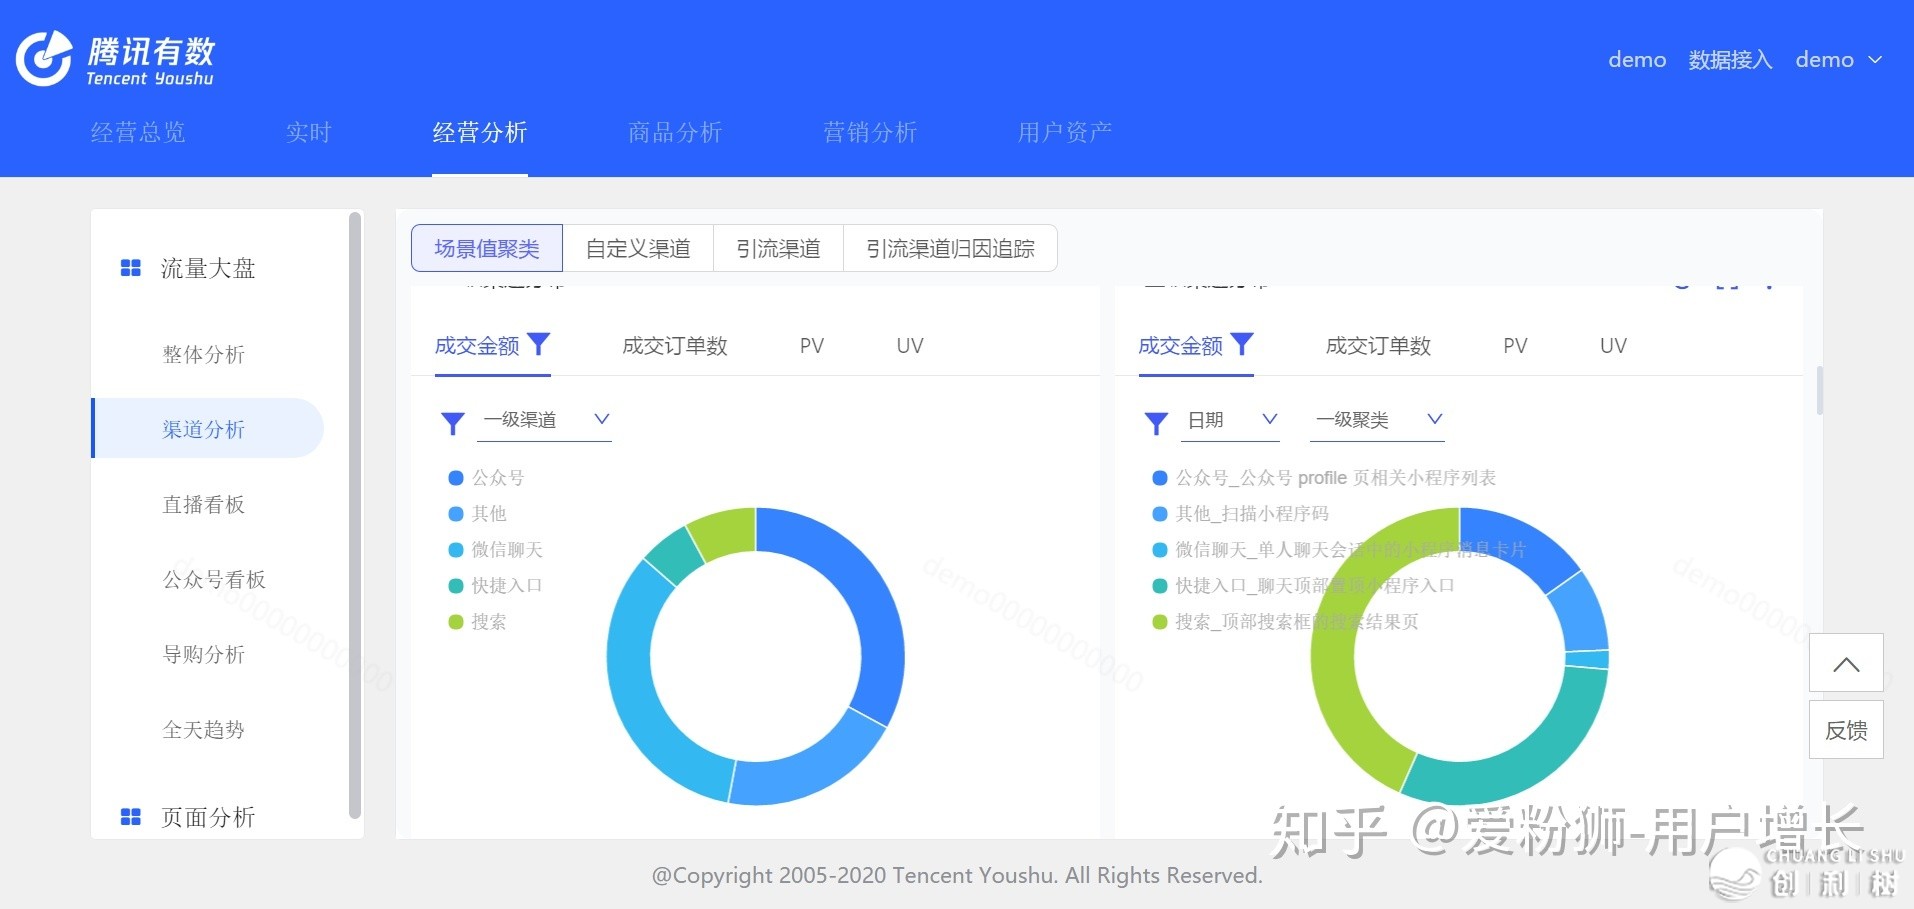The width and height of the screenshot is (1914, 909).
Task: Click the funnel icon before 日期 dropdown
Action: (x=1156, y=423)
